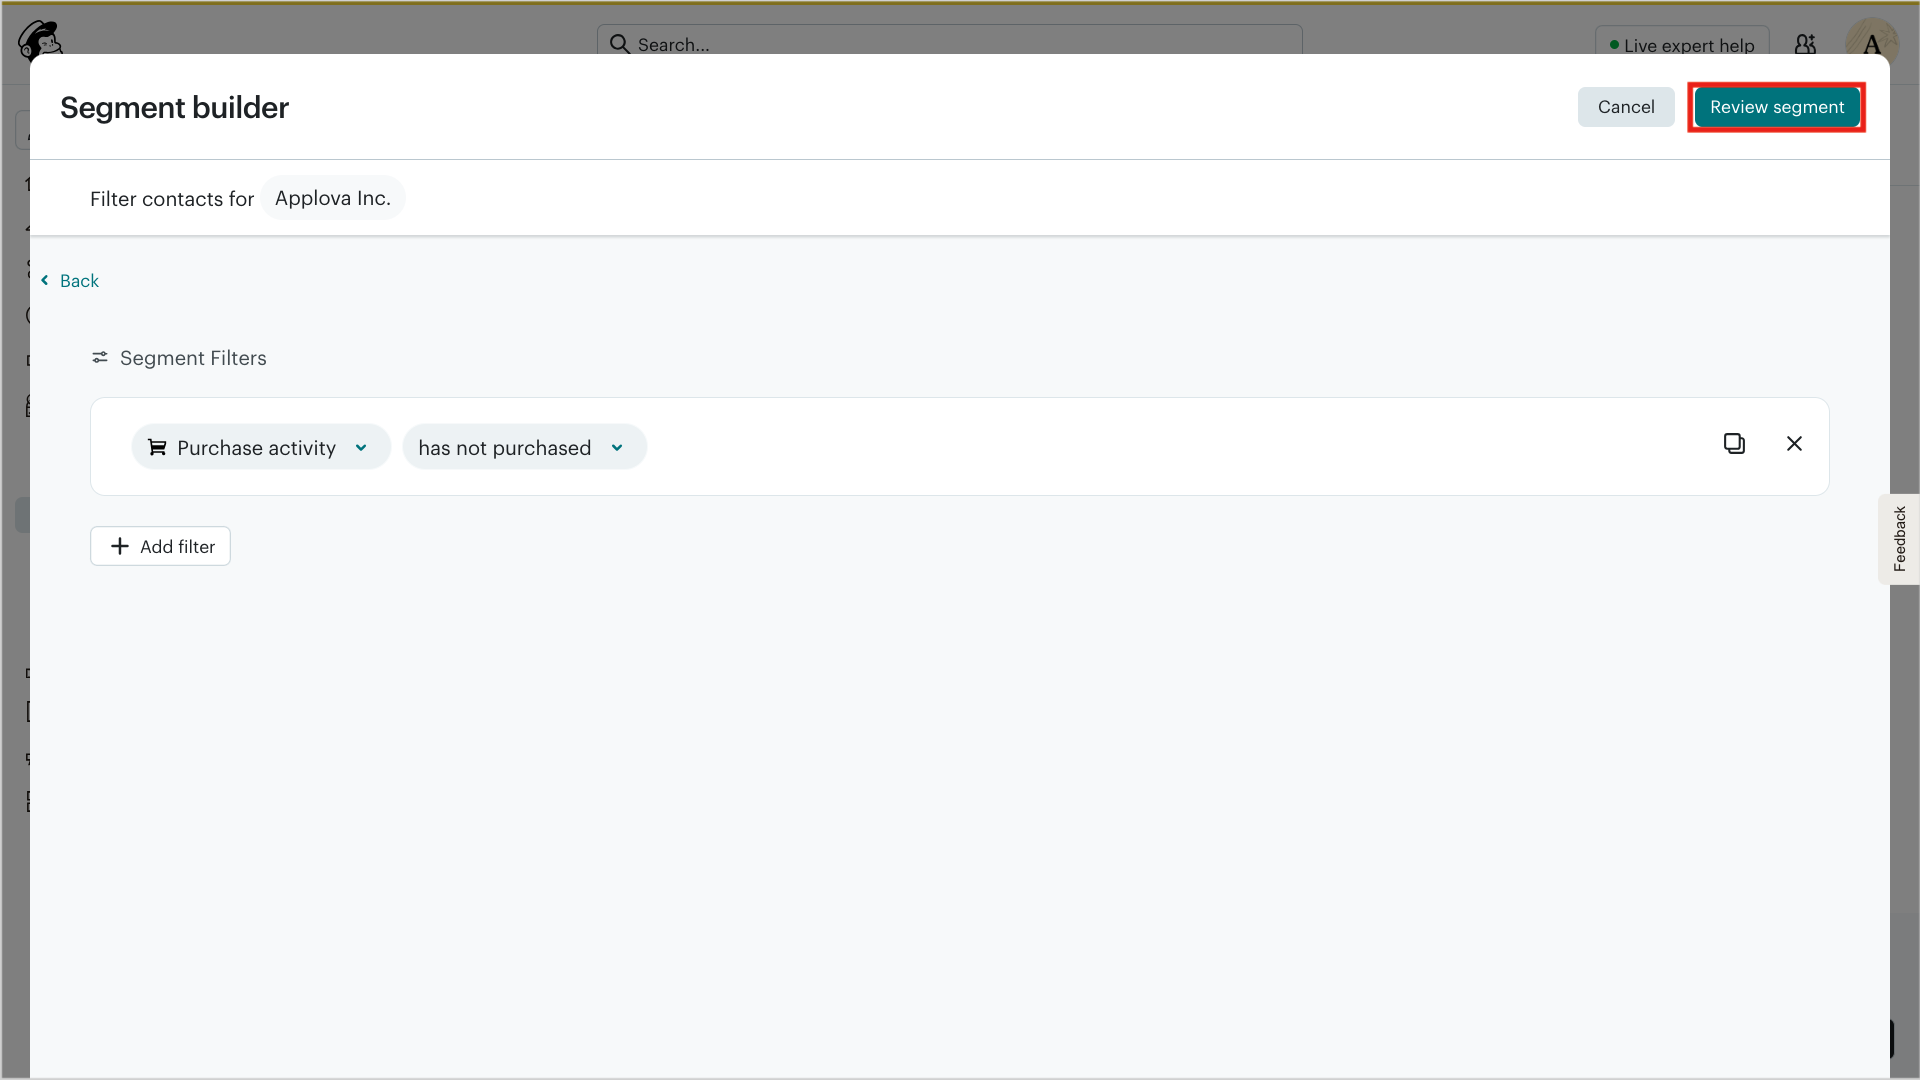
Task: Remove the Purchase activity filter row
Action: click(x=1794, y=444)
